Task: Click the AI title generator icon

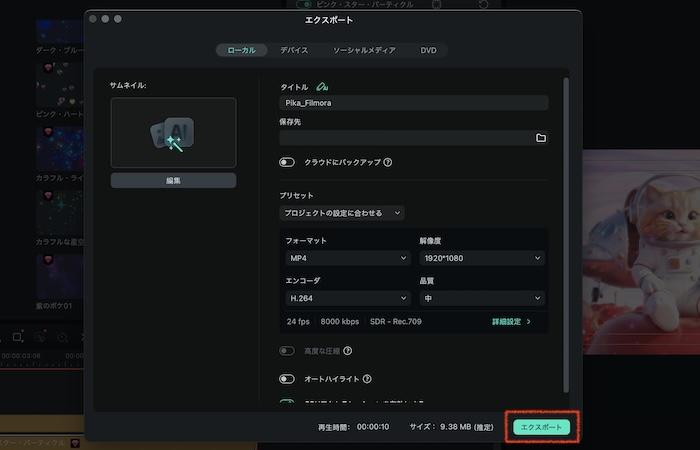Action: pyautogui.click(x=323, y=86)
